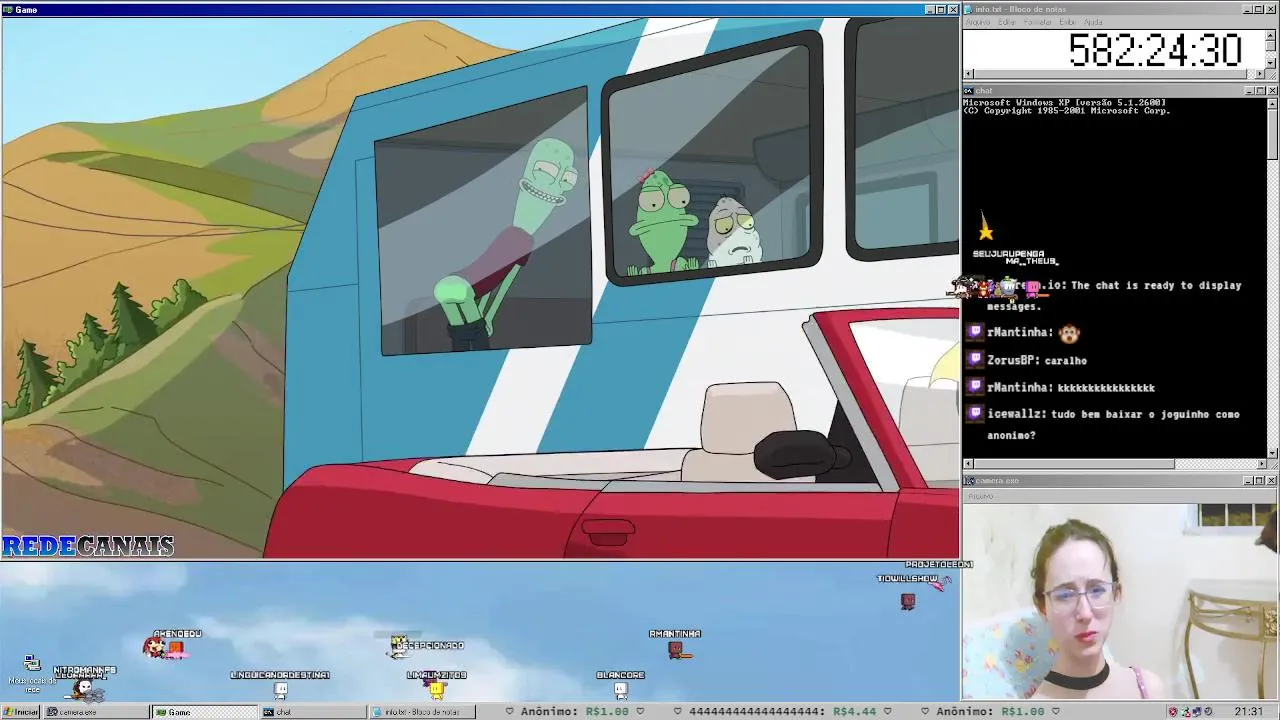Click the REDECANAIS logo in Game window

click(88, 546)
